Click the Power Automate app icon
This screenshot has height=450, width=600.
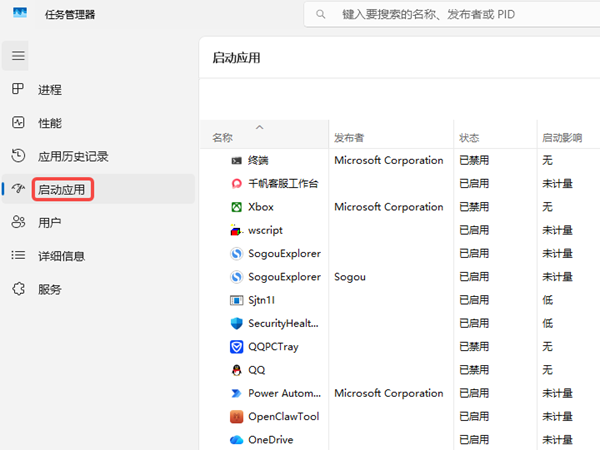coord(236,393)
